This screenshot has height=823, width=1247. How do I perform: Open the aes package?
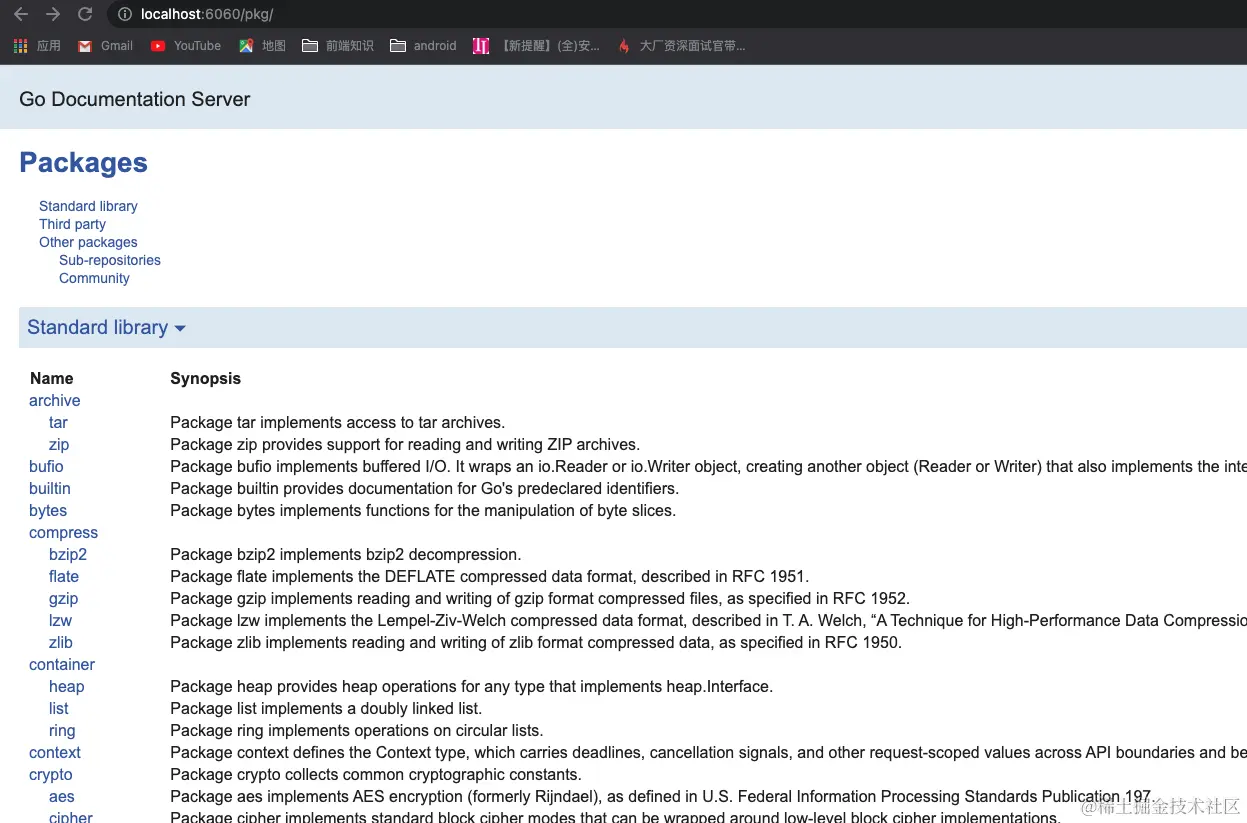(62, 796)
